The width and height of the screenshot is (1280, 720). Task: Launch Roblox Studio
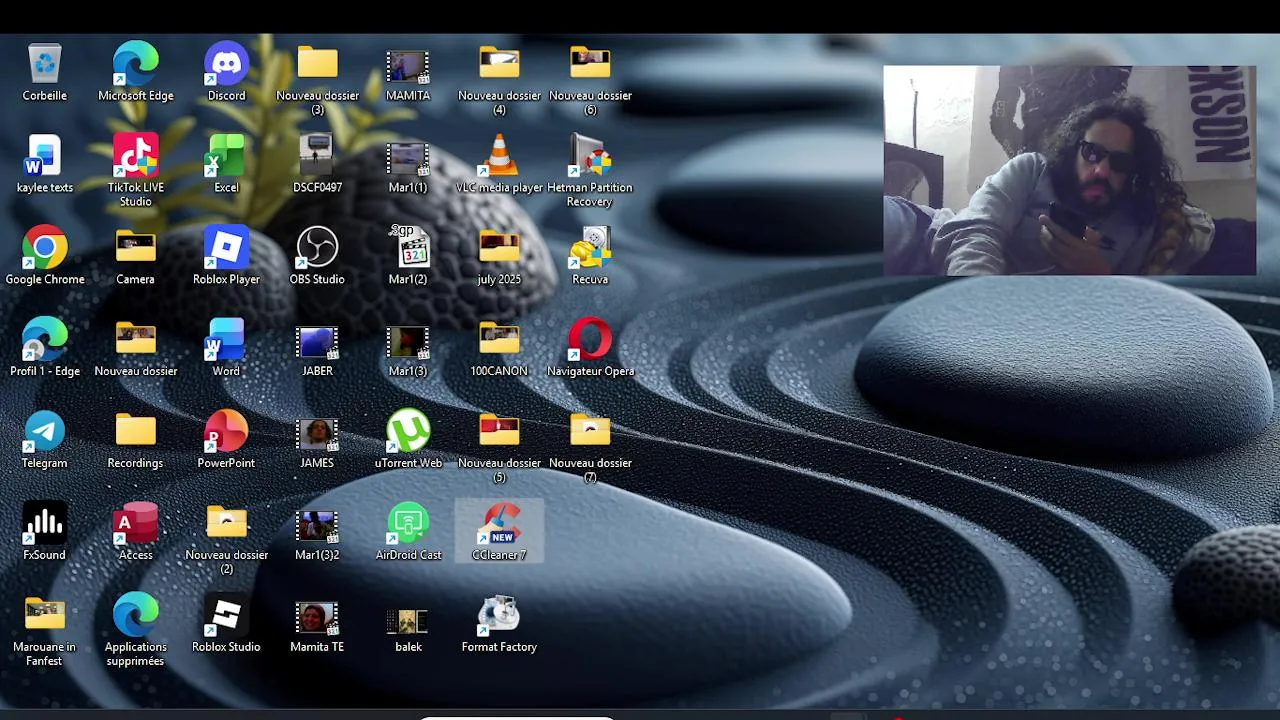point(226,616)
